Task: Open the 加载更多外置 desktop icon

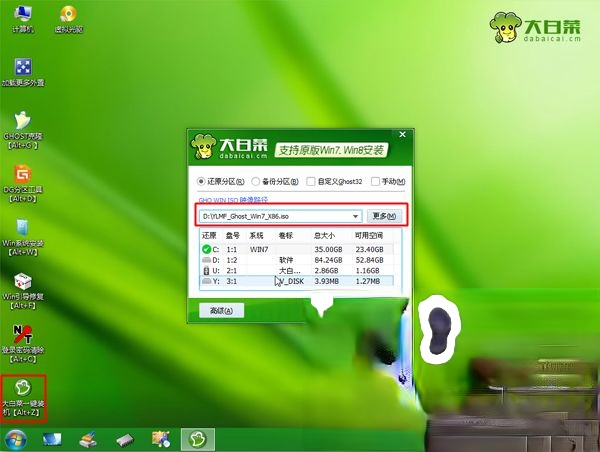Action: 23,72
